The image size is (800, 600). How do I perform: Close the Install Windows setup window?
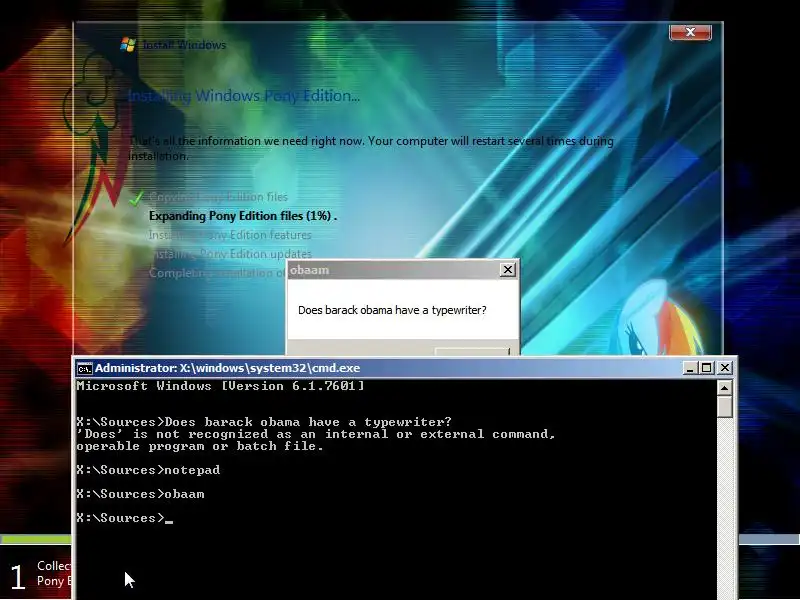point(690,32)
